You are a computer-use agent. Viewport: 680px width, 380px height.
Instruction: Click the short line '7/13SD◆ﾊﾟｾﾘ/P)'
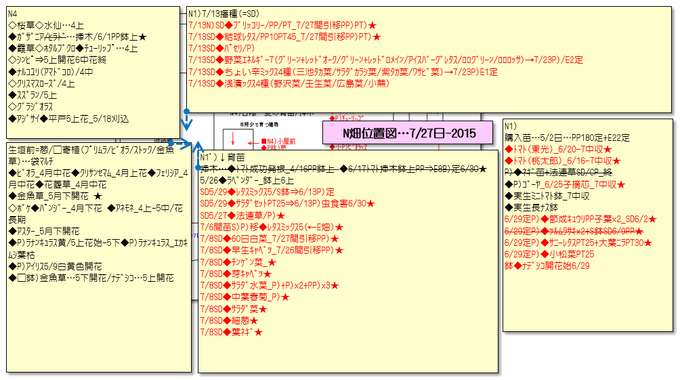click(x=222, y=49)
